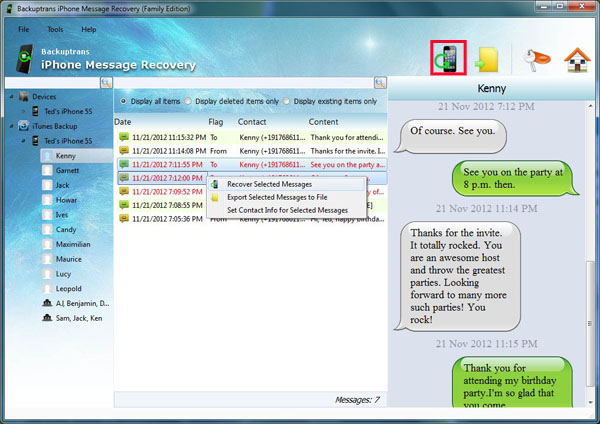Choose Set Contact Info for Selected Messages
Image resolution: width=600 pixels, height=424 pixels.
[286, 210]
